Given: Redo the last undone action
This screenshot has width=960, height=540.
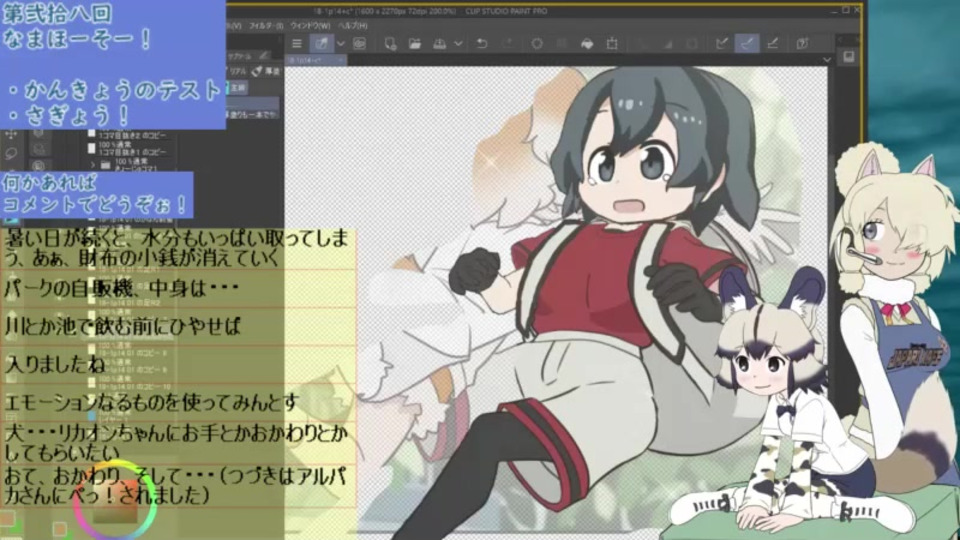Looking at the screenshot, I should coord(507,43).
